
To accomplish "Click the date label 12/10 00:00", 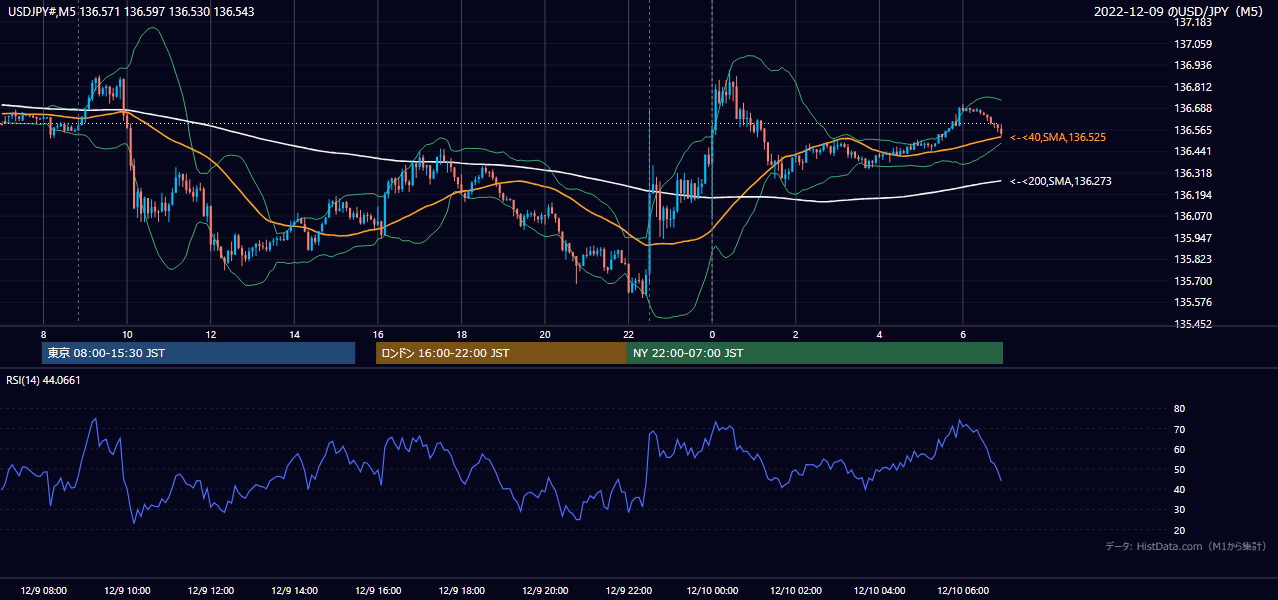I will tap(712, 591).
